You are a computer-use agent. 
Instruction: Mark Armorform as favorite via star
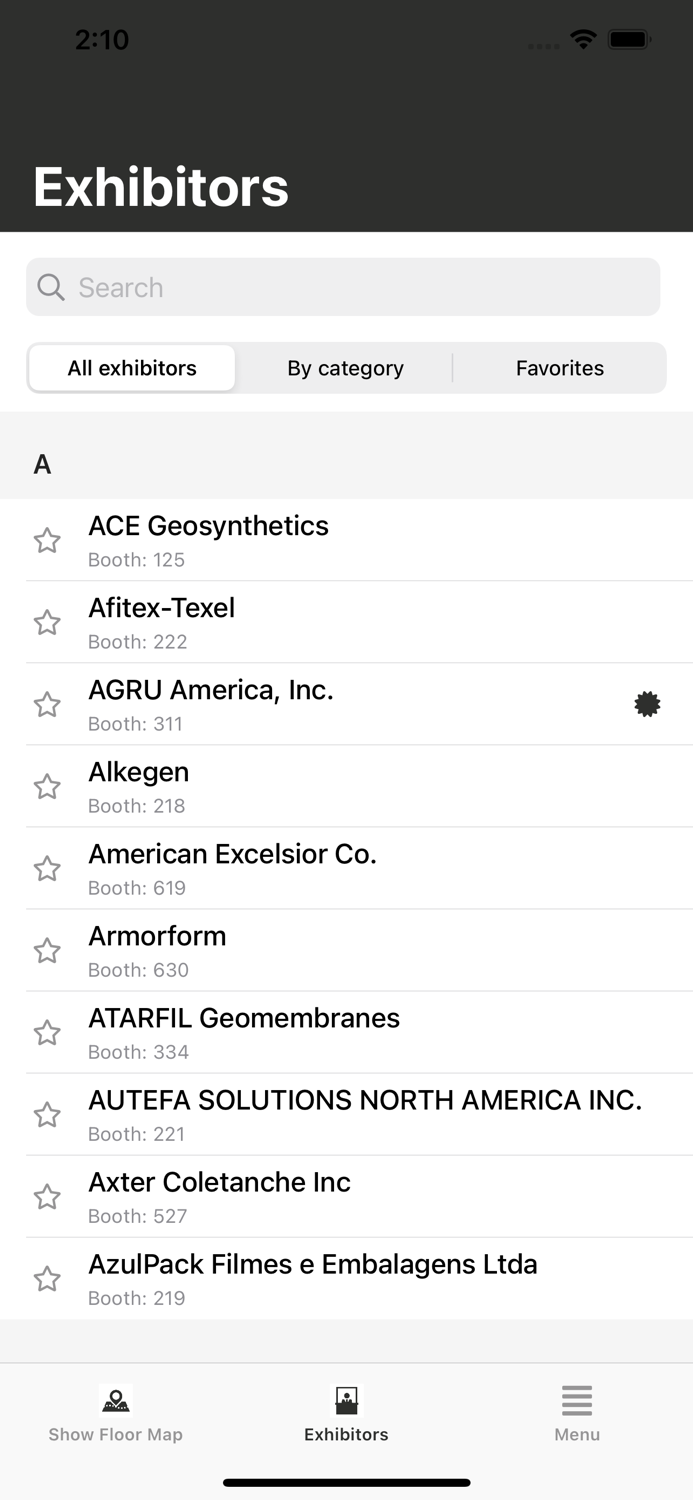click(47, 951)
